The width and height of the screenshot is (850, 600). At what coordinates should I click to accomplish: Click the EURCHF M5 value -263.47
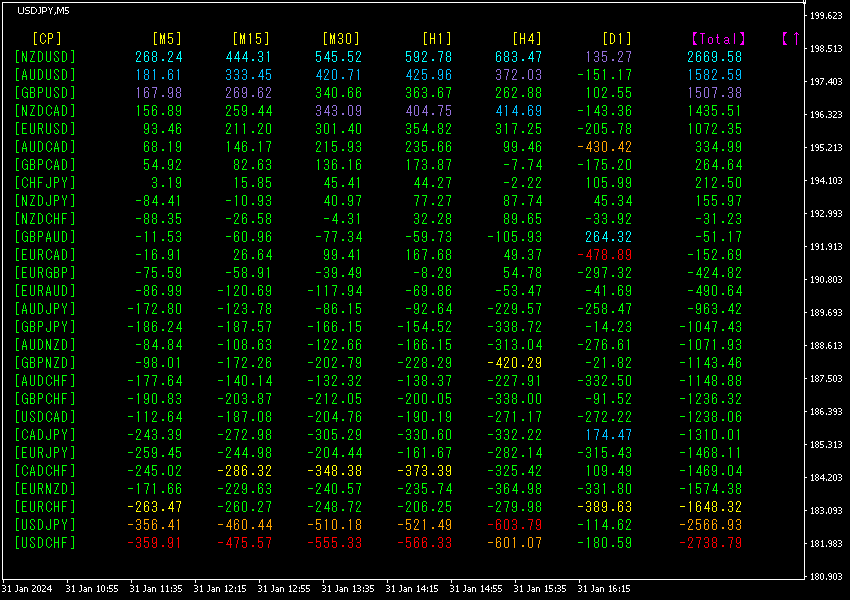(154, 507)
